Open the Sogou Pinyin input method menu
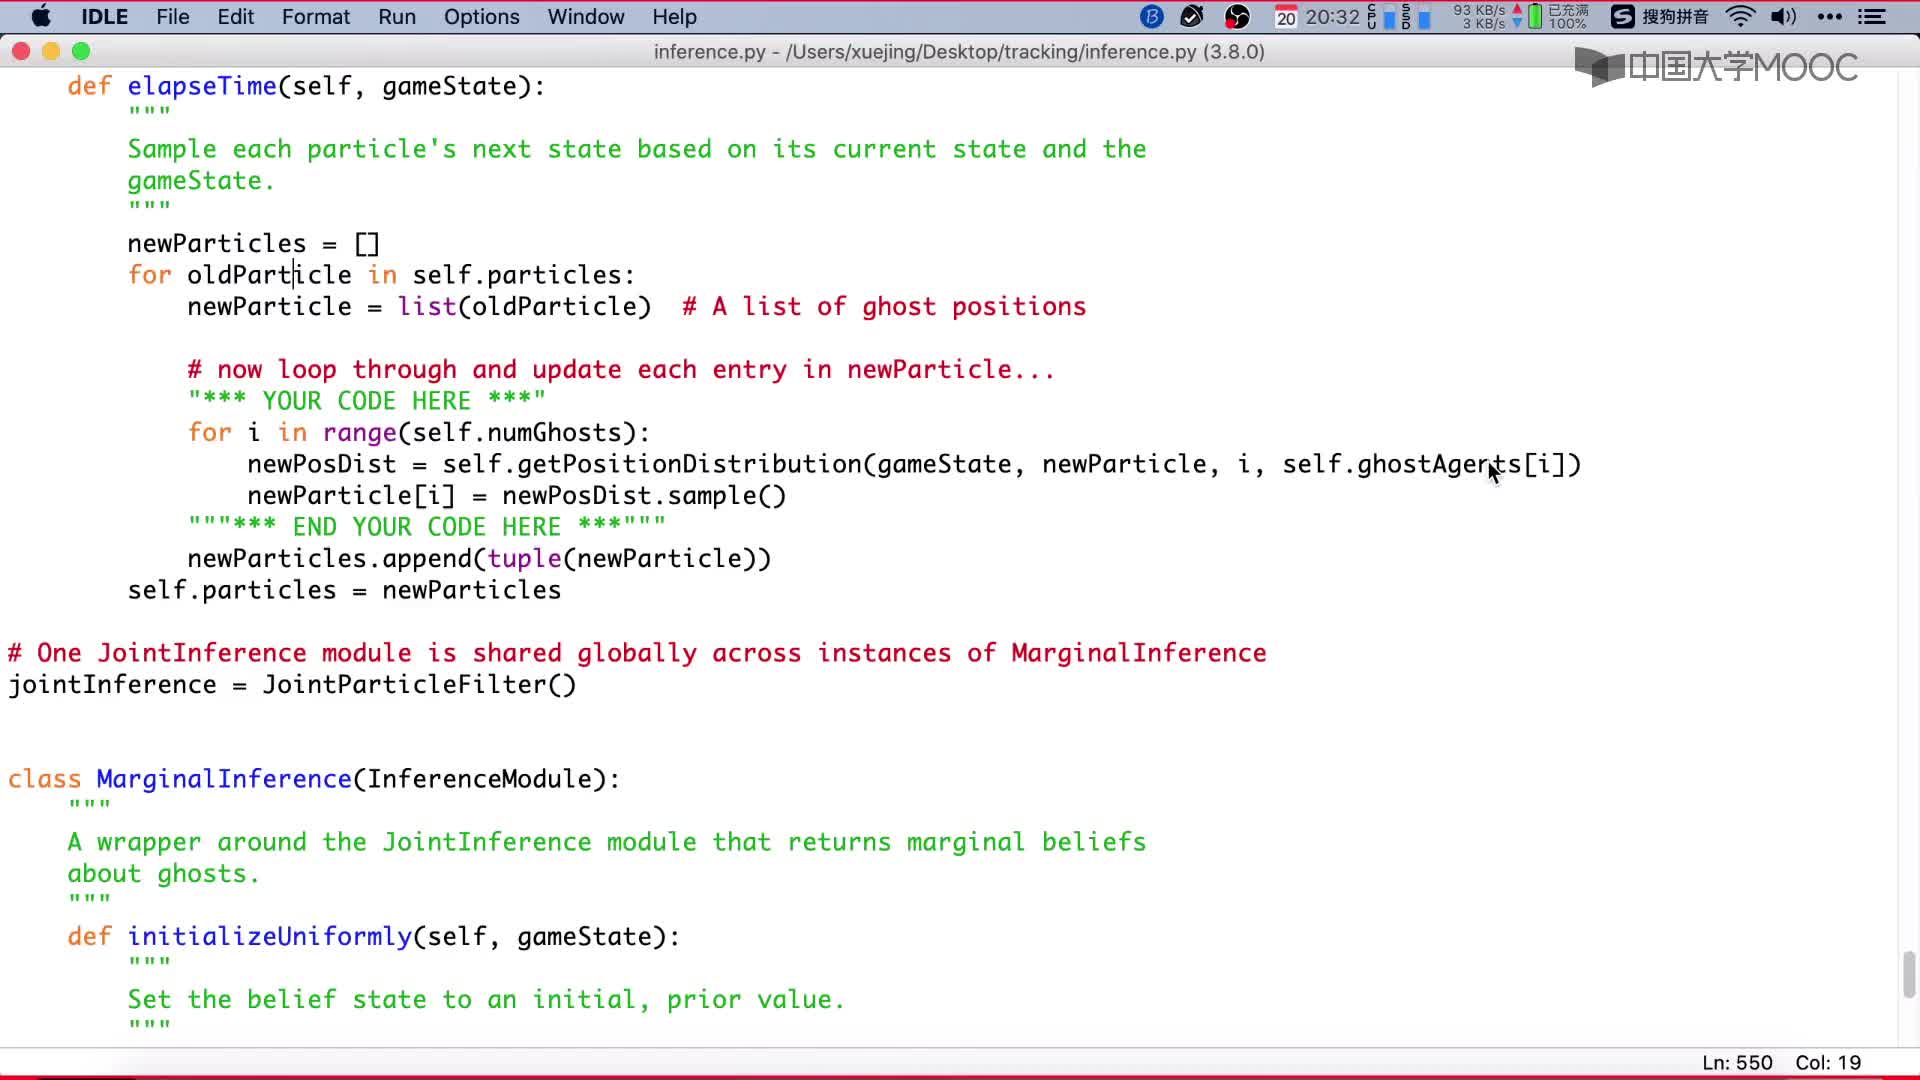The image size is (1920, 1080). tap(1660, 17)
